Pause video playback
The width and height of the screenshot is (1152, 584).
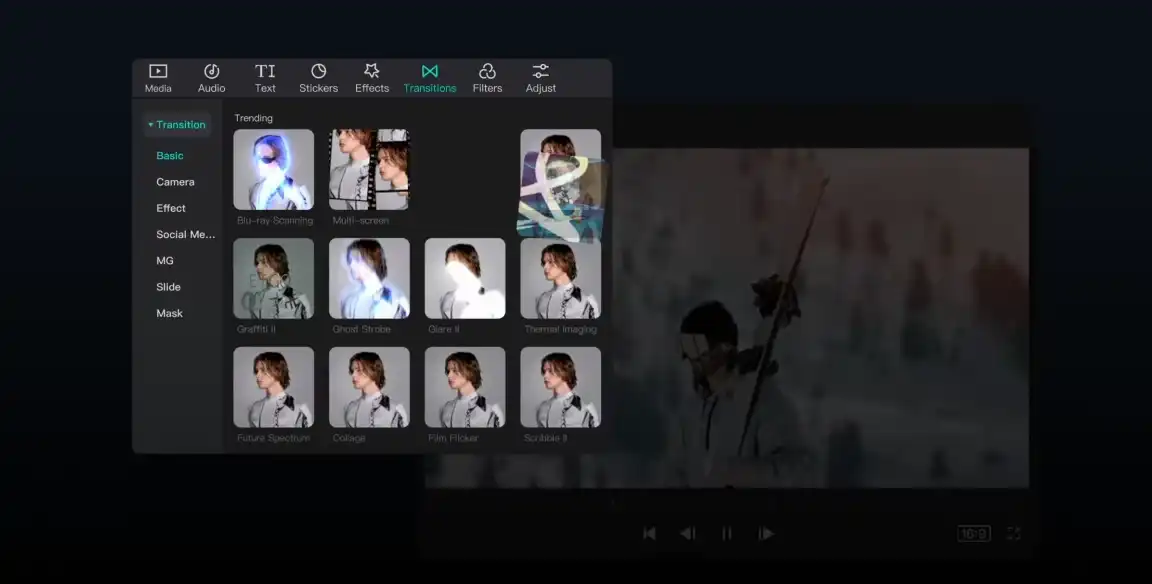727,533
